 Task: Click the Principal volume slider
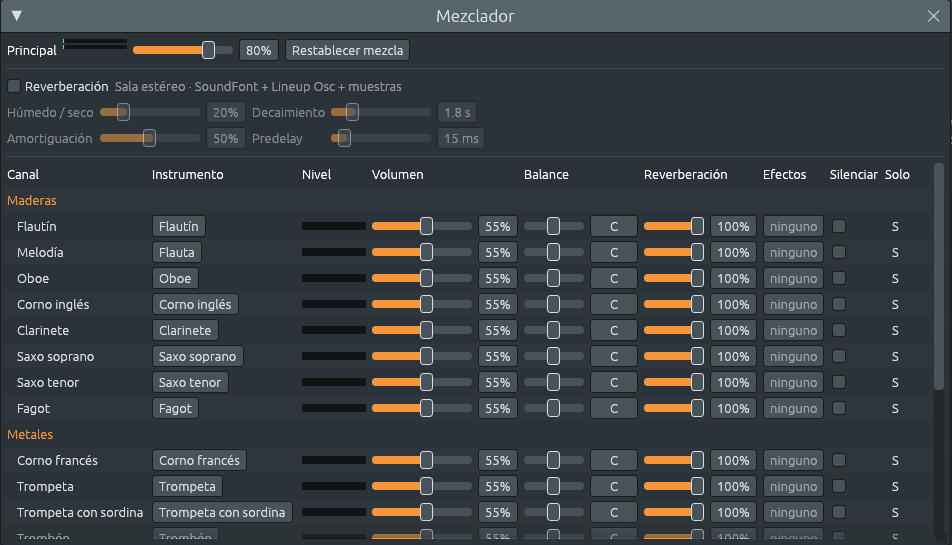point(182,50)
